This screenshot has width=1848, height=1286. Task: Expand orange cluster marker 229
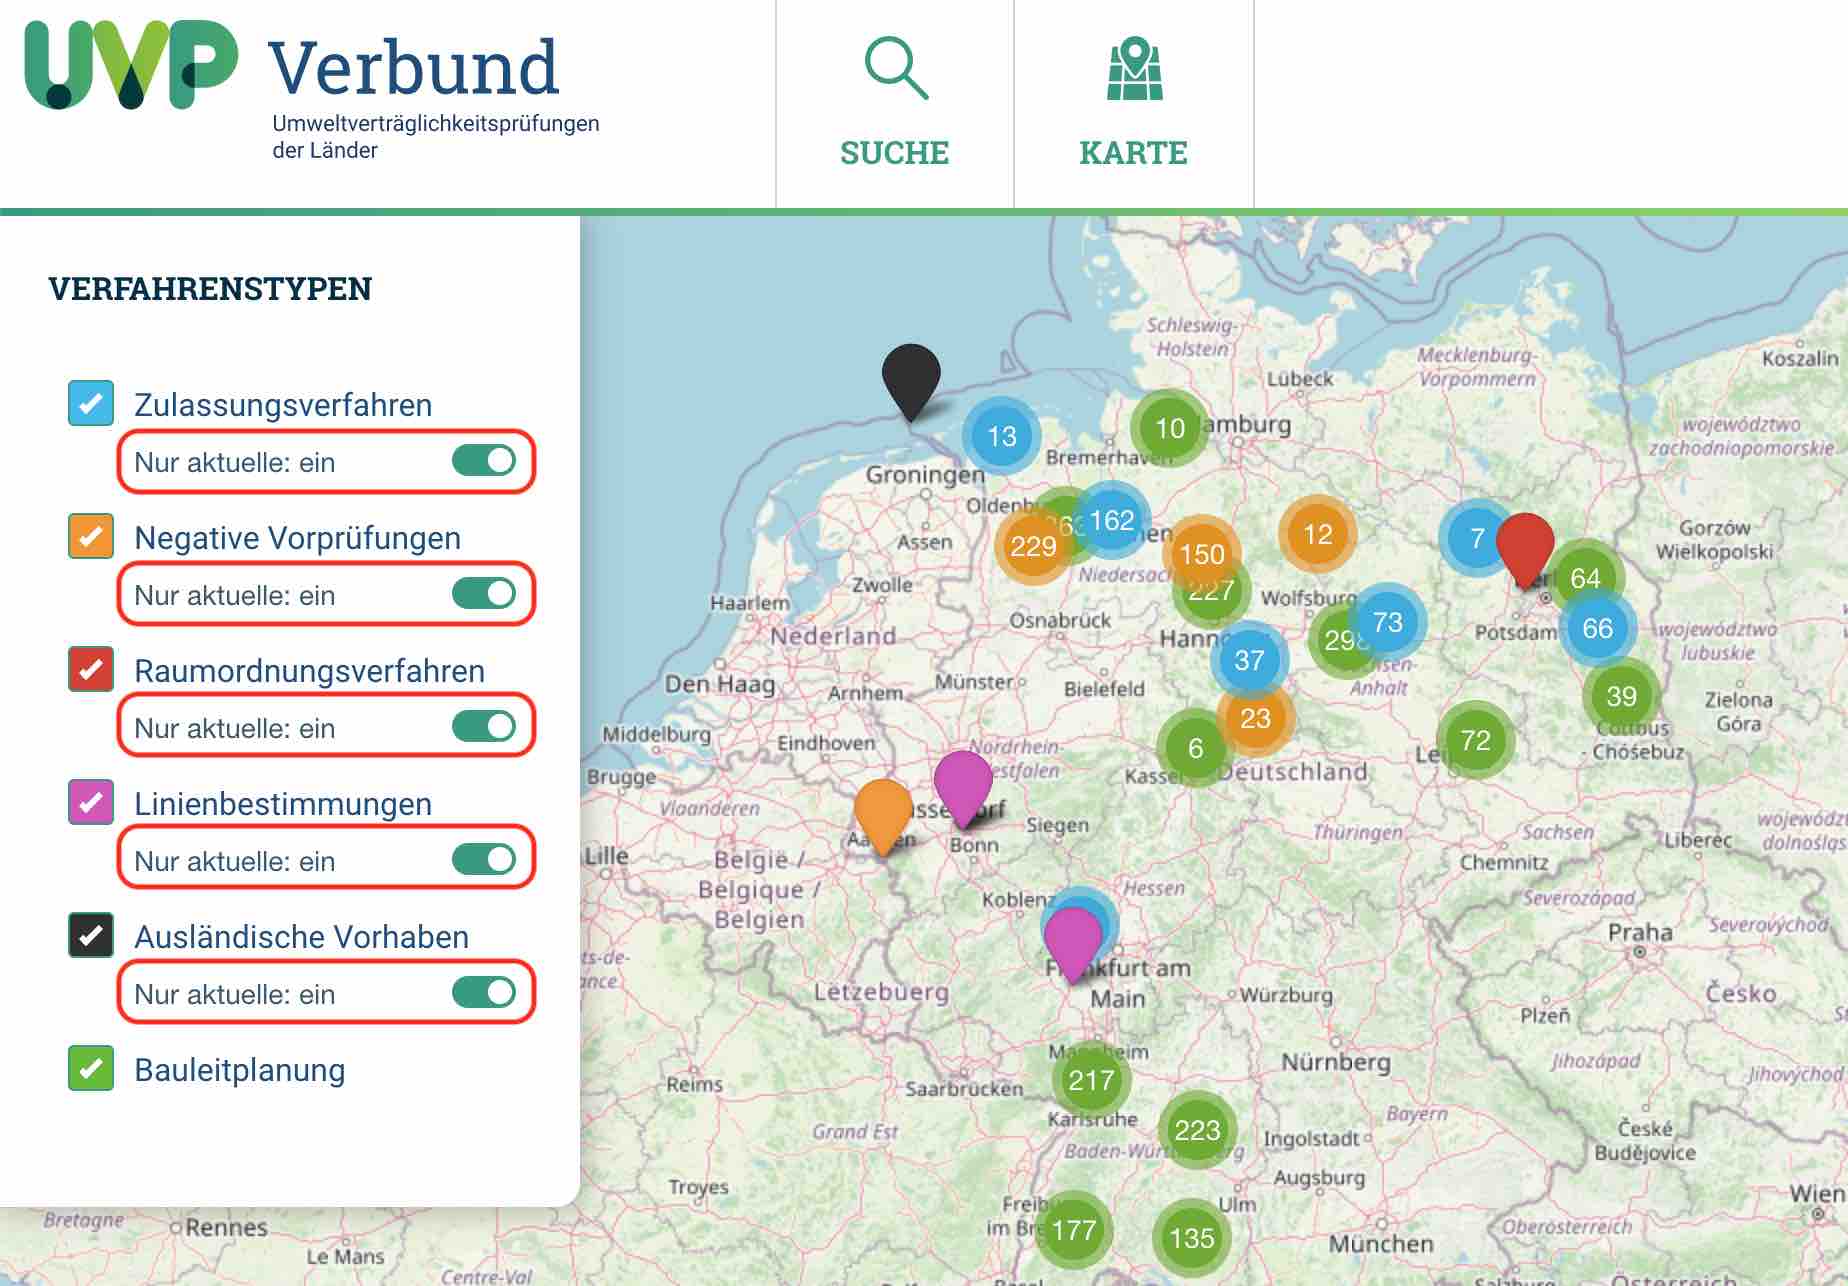pos(1032,546)
